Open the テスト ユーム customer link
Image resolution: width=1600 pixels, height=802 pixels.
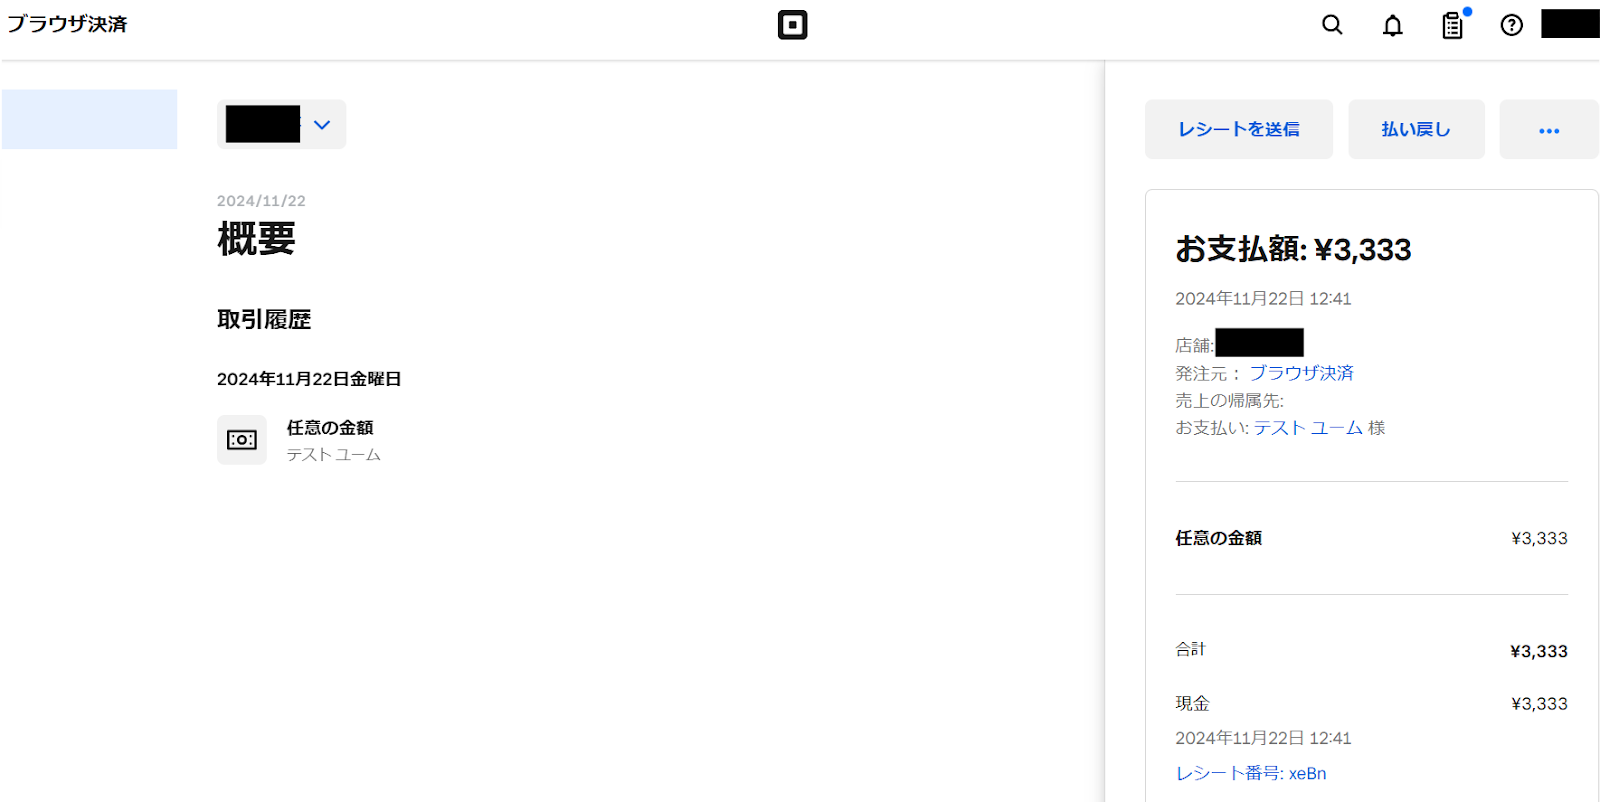click(1308, 428)
